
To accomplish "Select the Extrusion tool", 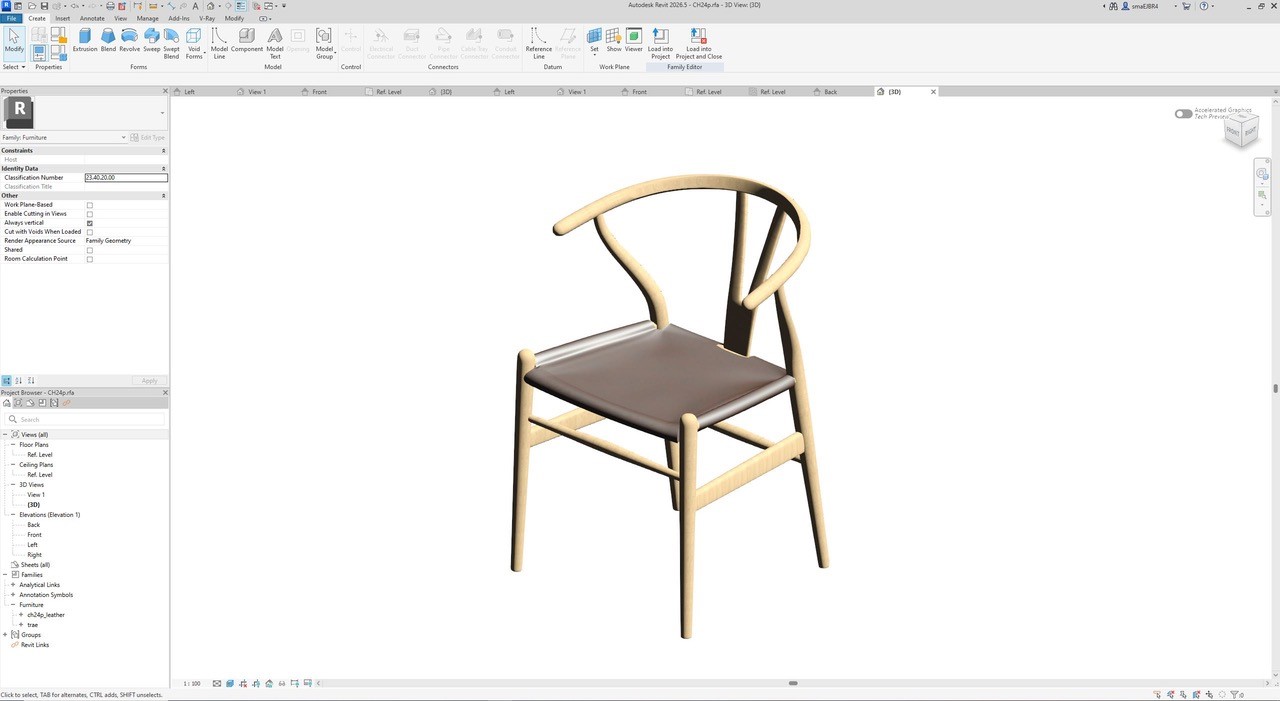I will pyautogui.click(x=85, y=40).
